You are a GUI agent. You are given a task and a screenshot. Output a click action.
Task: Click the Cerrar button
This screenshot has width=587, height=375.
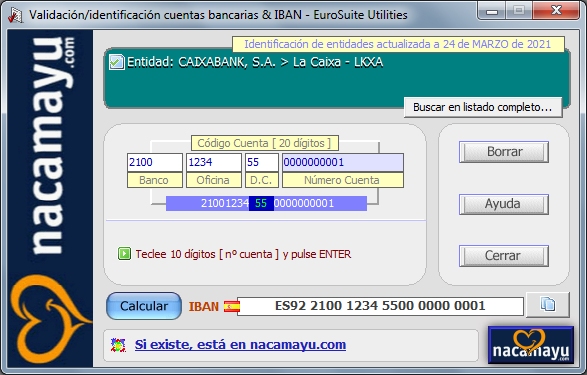tap(504, 256)
